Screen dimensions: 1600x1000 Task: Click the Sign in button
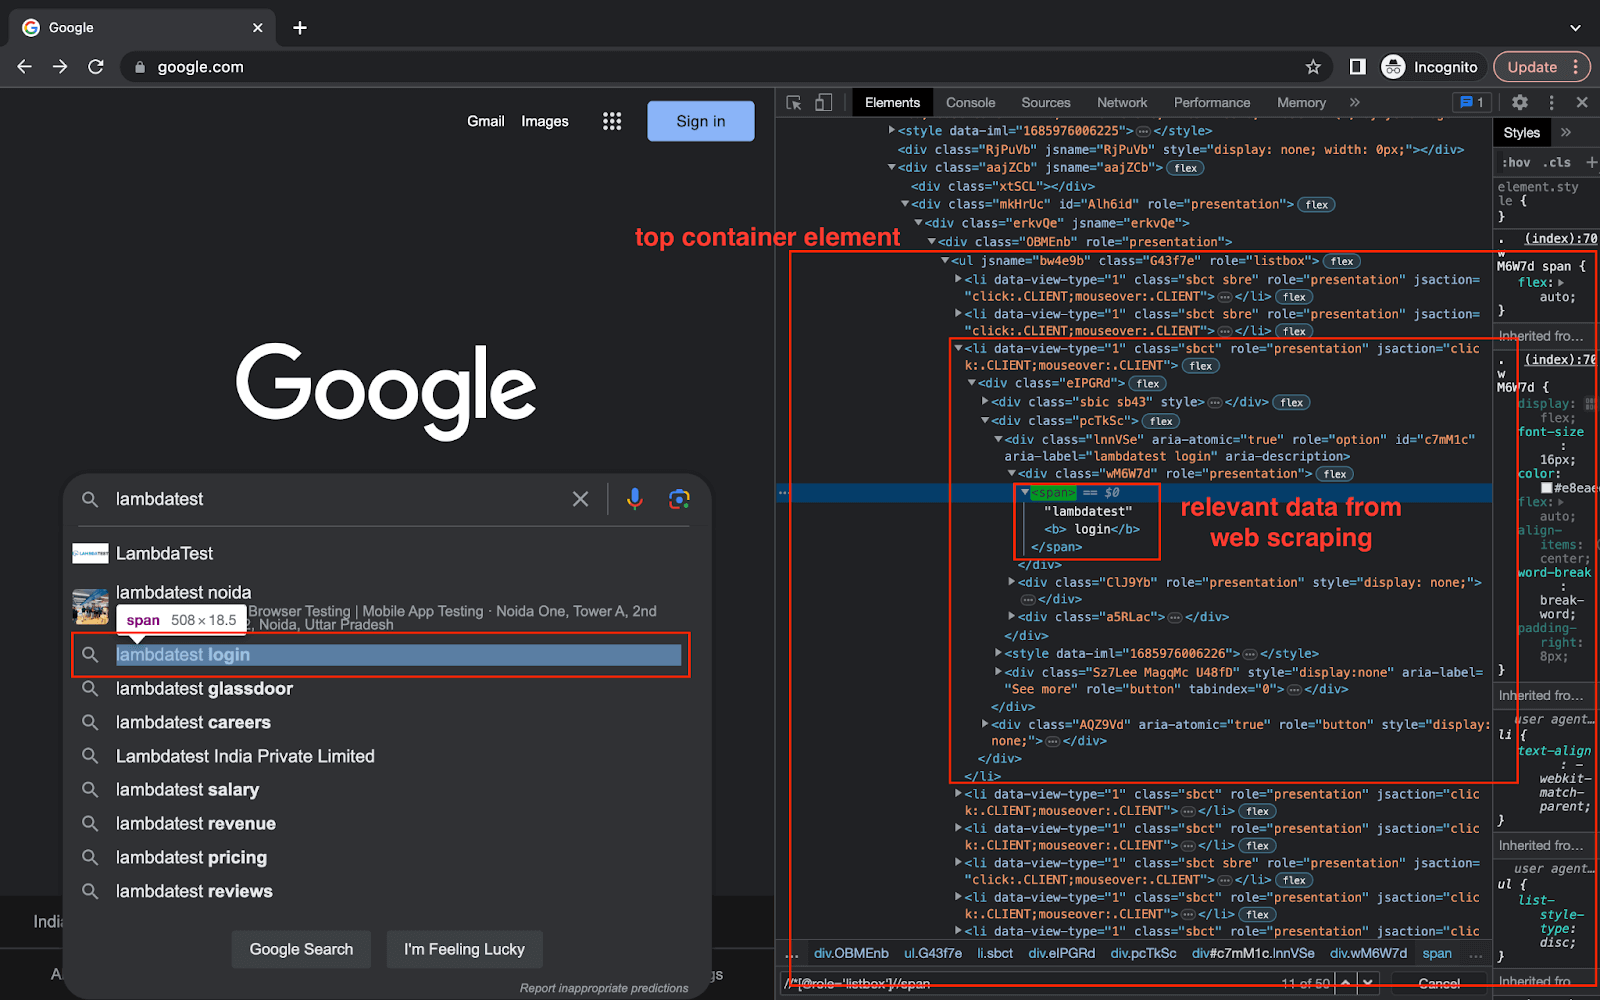point(700,121)
